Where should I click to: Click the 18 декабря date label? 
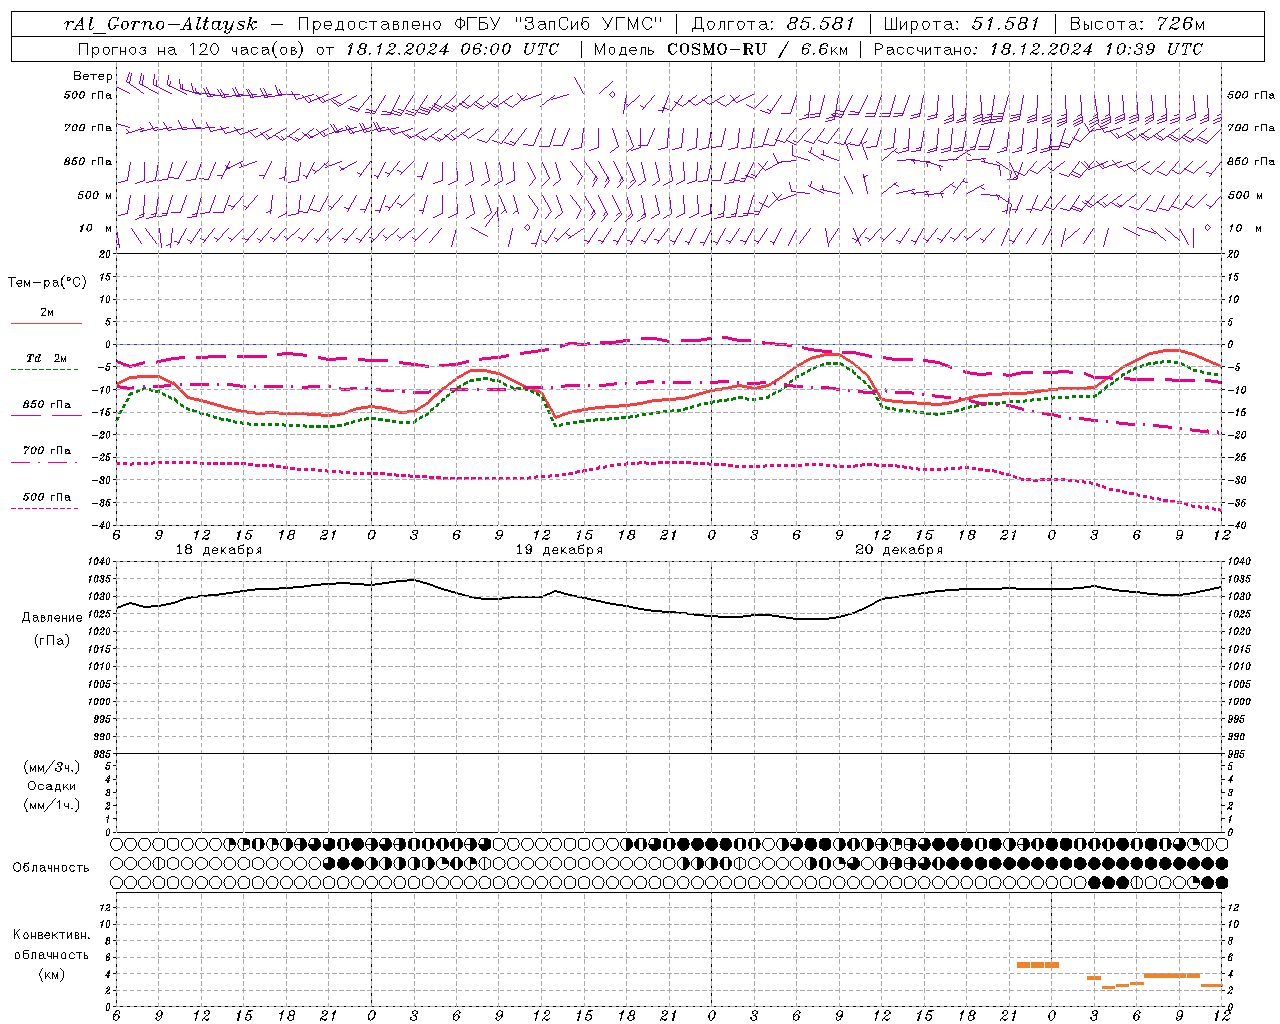tap(219, 550)
